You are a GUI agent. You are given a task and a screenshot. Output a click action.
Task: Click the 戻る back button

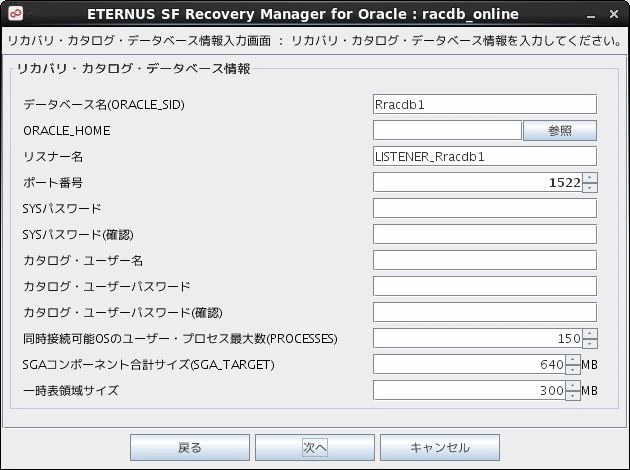click(190, 448)
